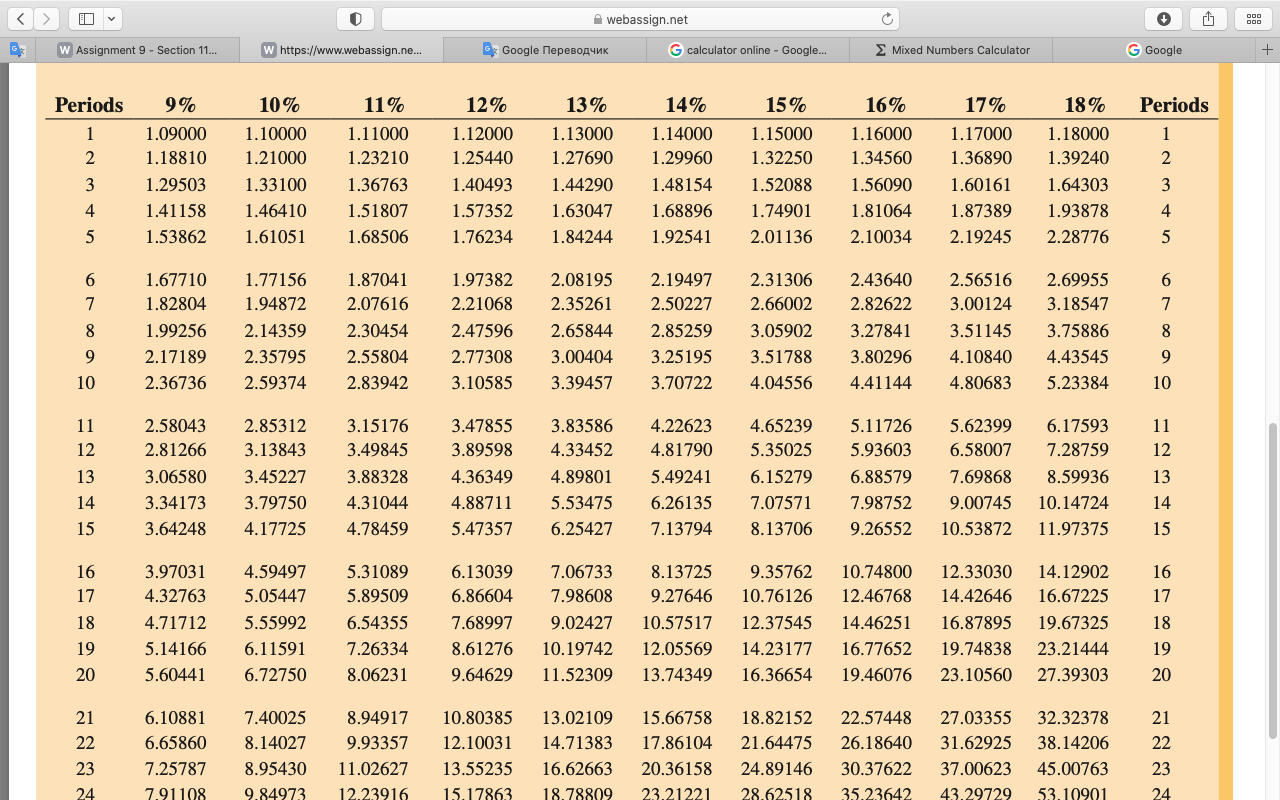Select the 15% column header

point(786,105)
